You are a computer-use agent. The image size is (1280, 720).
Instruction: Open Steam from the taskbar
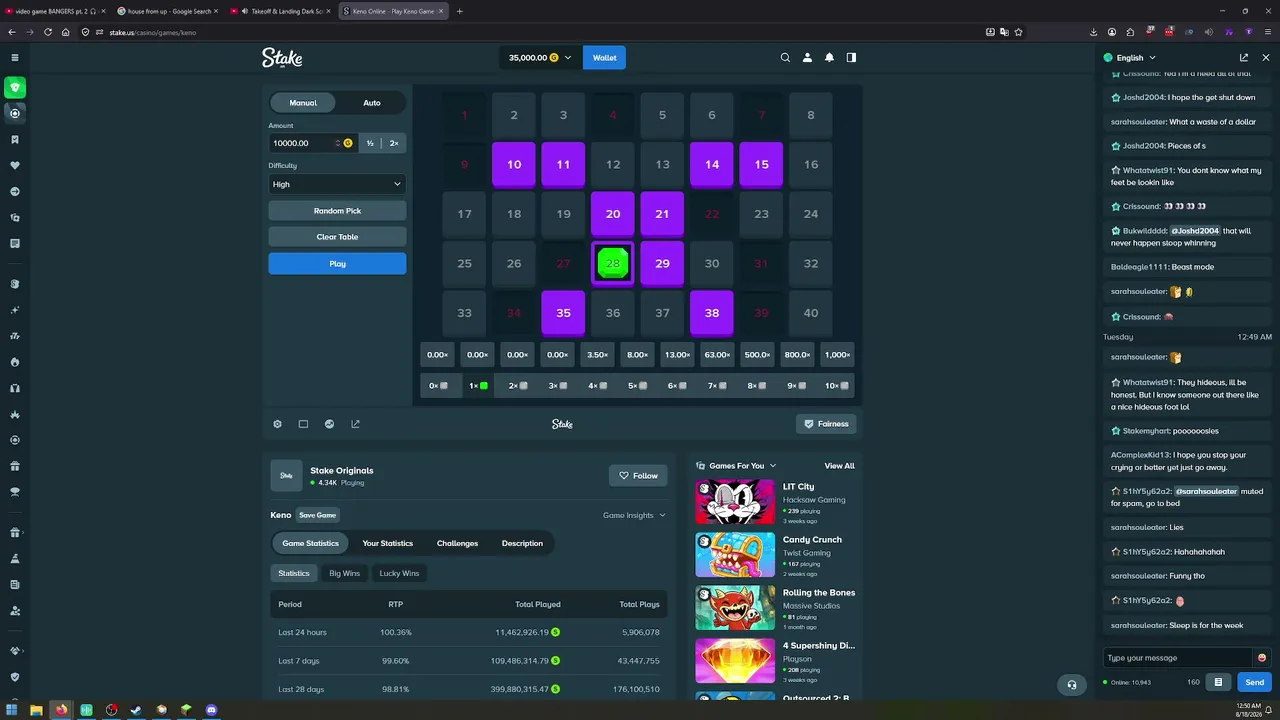pos(136,710)
